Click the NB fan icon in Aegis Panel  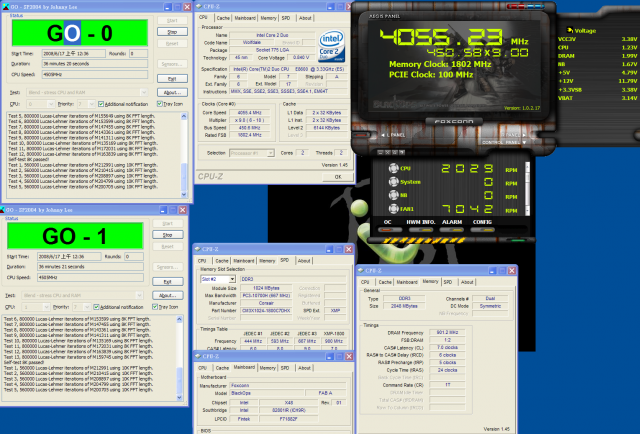click(x=393, y=195)
